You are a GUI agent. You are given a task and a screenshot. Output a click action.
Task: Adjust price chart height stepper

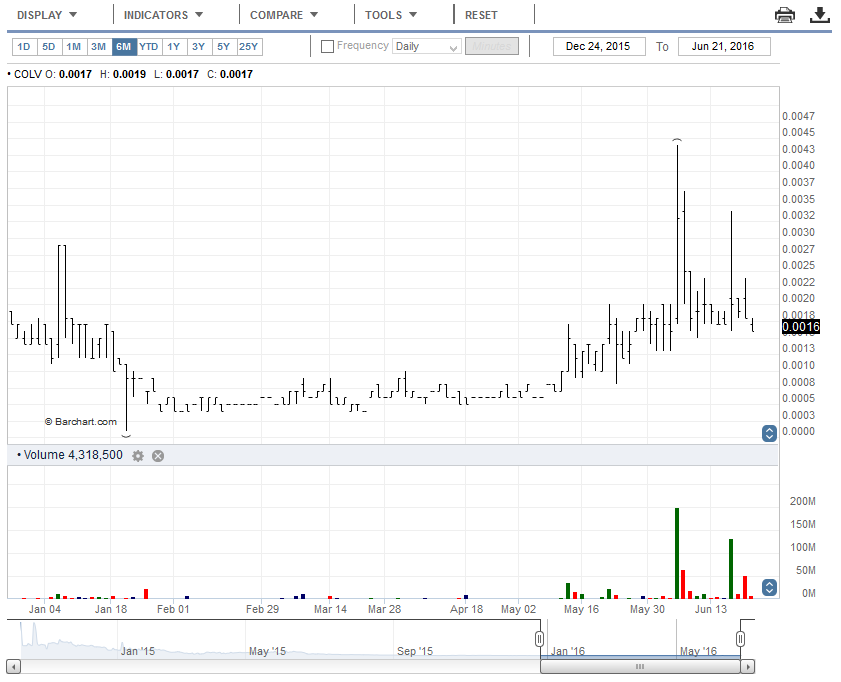coord(769,433)
